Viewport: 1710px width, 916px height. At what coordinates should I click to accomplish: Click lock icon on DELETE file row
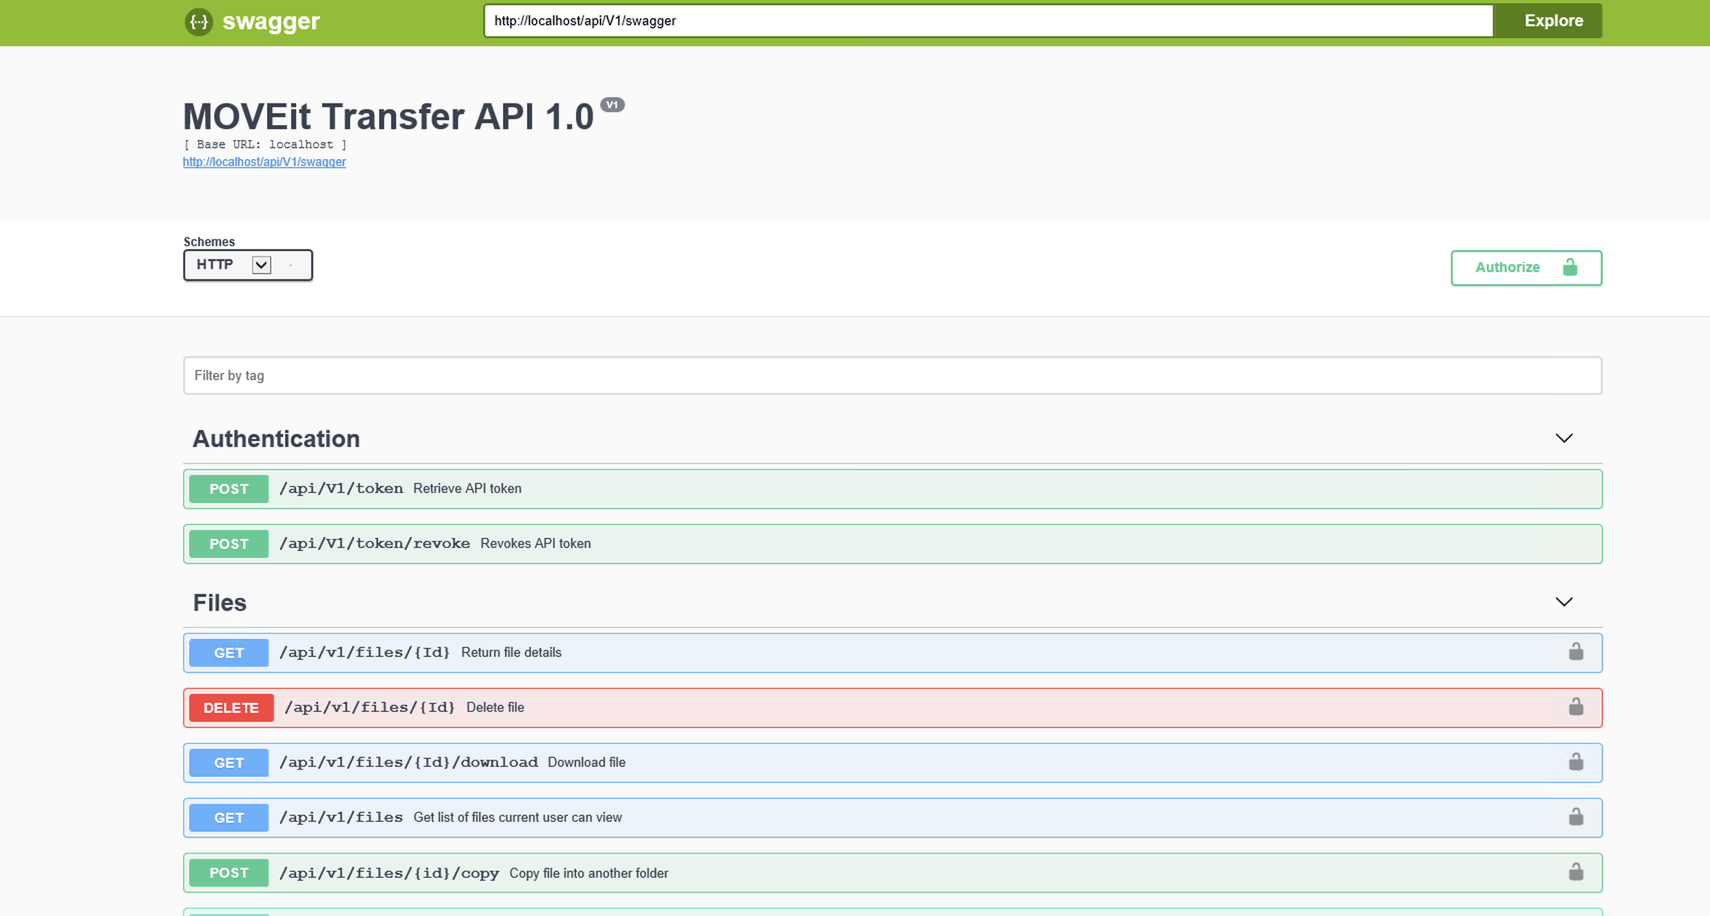(1575, 707)
